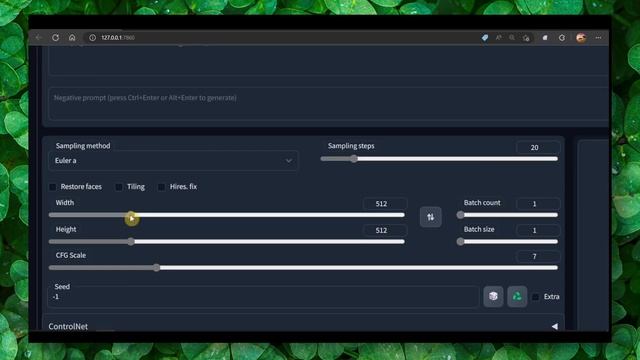Go to browser home page icon
Image resolution: width=640 pixels, height=360 pixels.
72,38
